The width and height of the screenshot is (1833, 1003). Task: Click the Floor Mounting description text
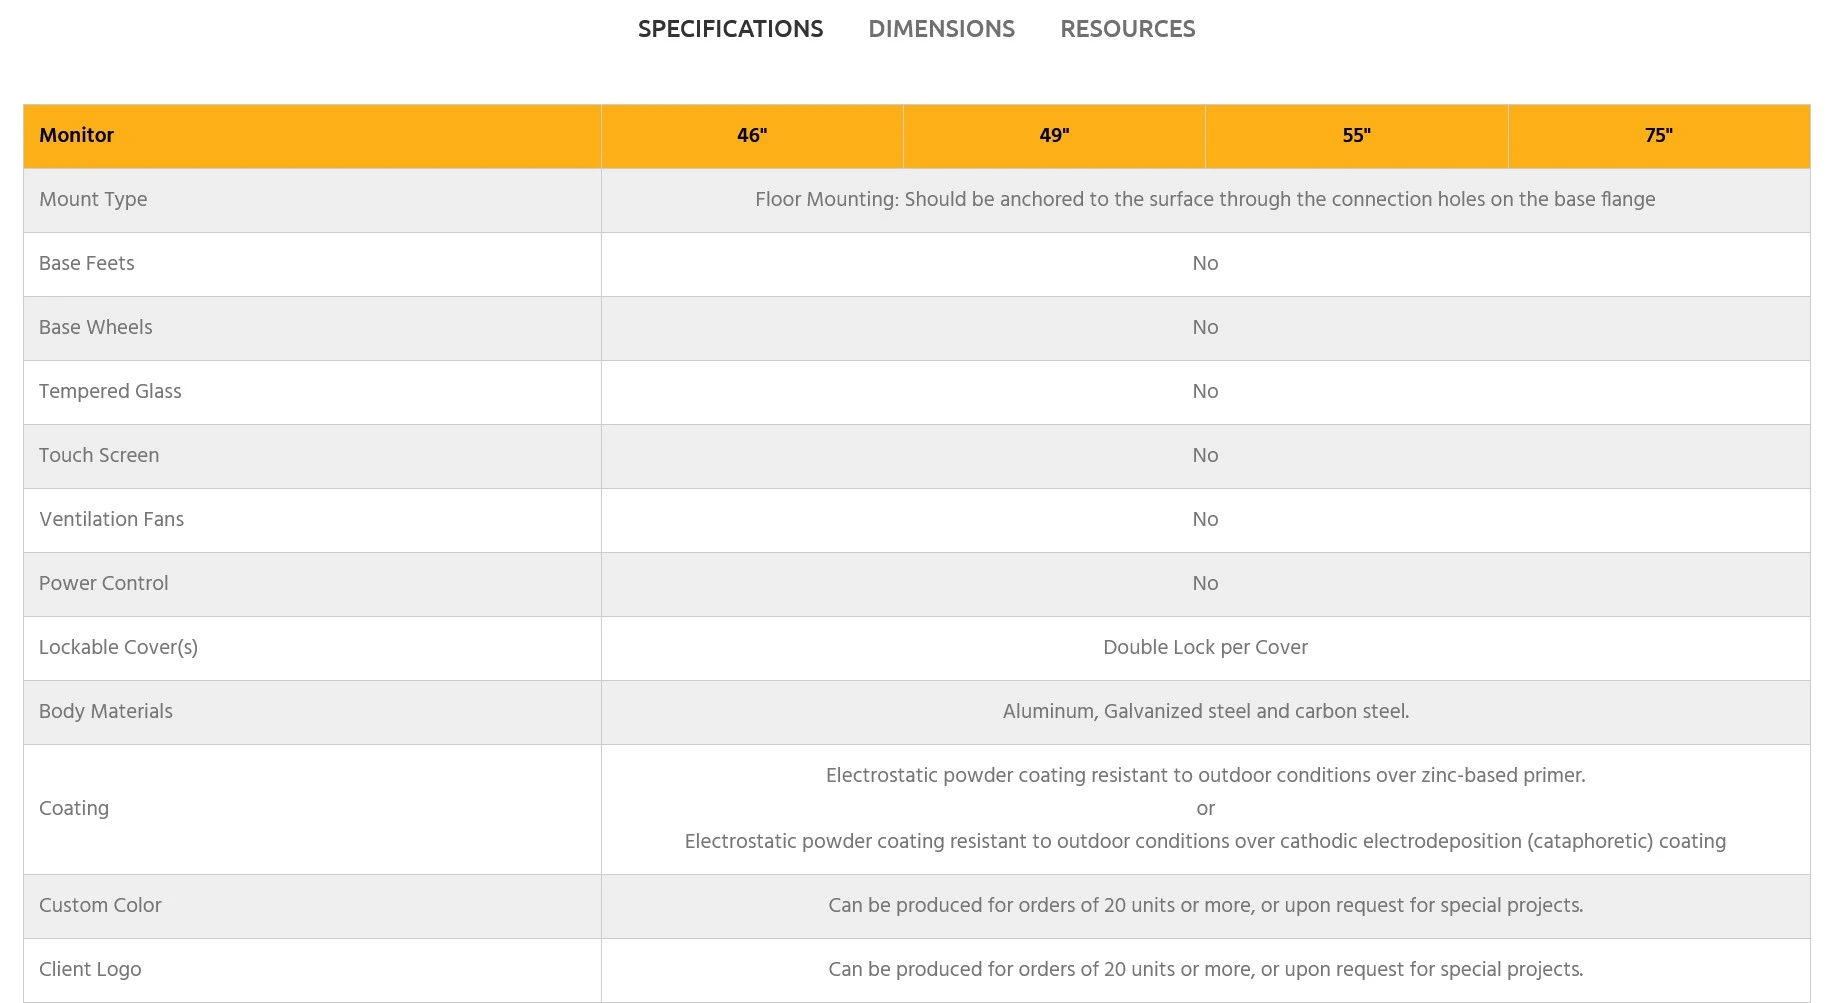pyautogui.click(x=1205, y=199)
